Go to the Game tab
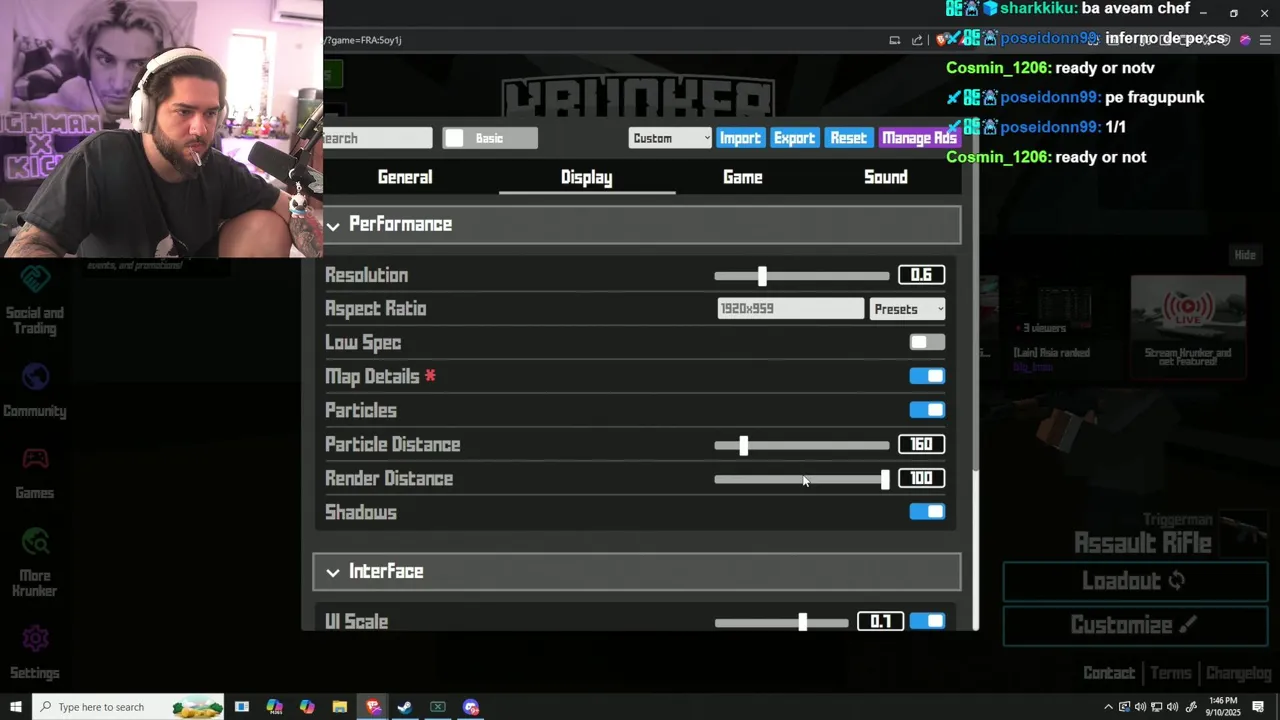Screen dimensions: 1280x720 [x=743, y=177]
